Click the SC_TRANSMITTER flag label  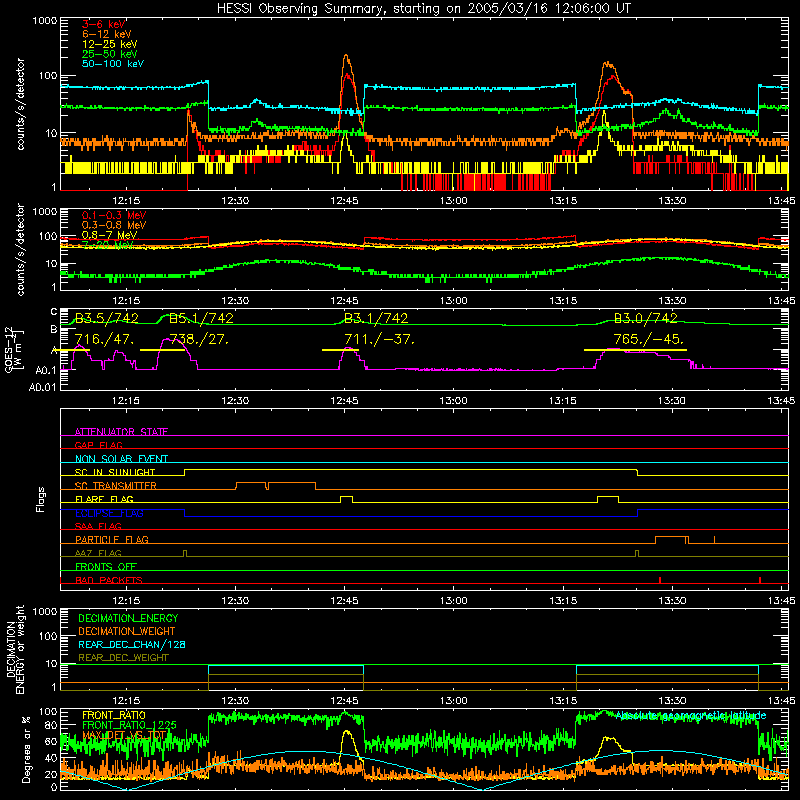[116, 485]
